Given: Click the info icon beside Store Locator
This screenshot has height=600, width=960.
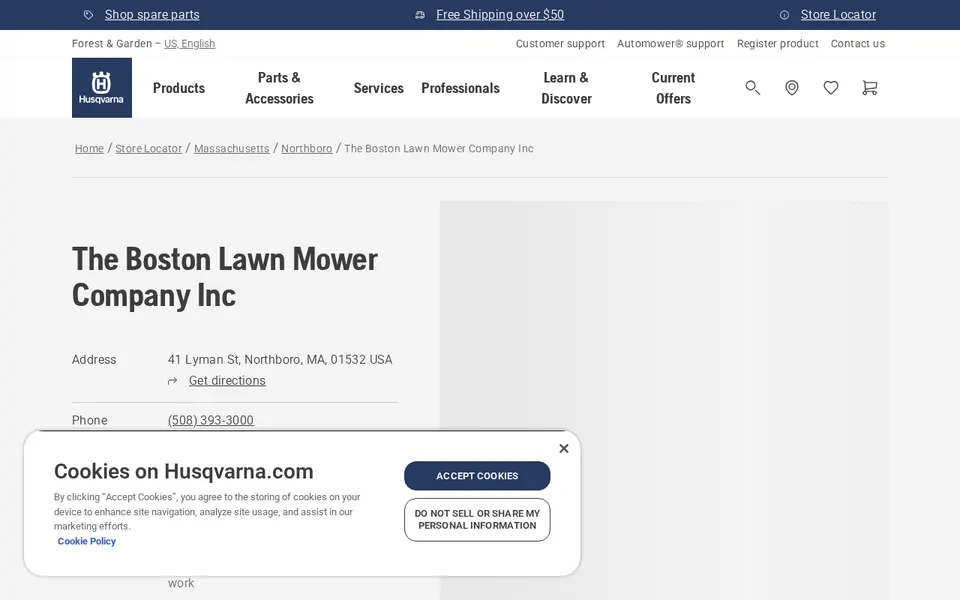Looking at the screenshot, I should tap(784, 15).
